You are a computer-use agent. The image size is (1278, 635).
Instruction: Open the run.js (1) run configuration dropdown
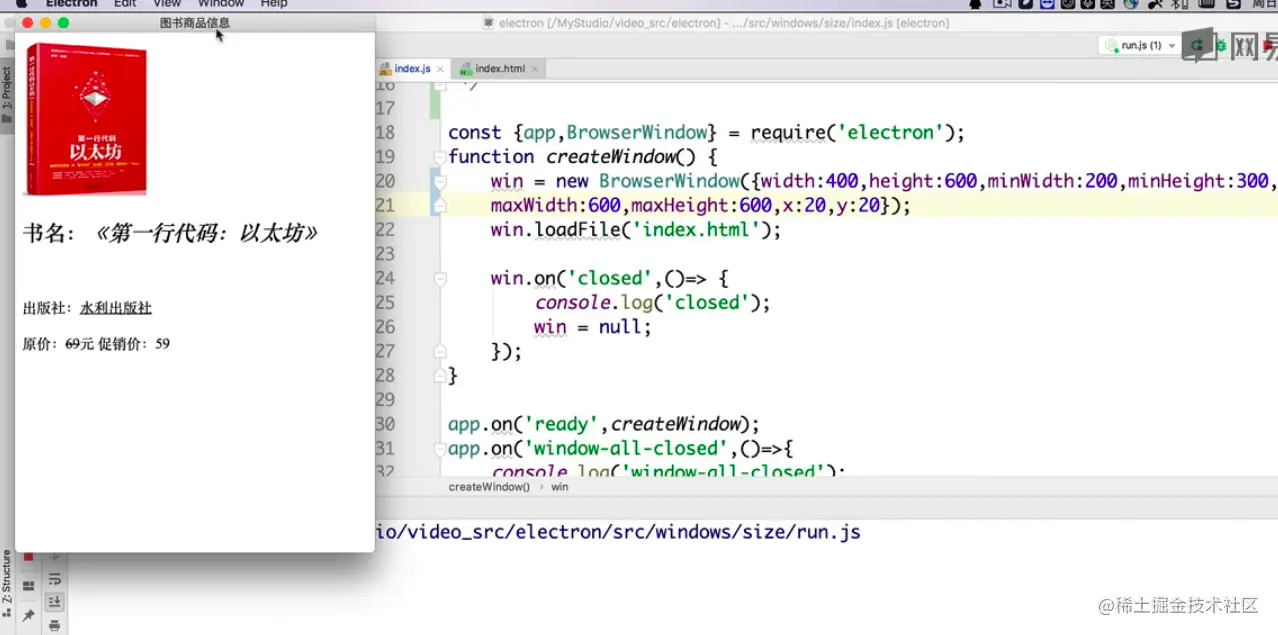click(1139, 46)
